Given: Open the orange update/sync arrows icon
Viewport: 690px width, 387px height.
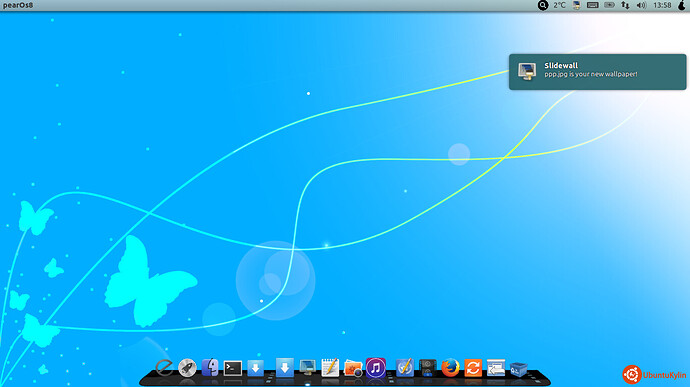Looking at the screenshot, I should click(473, 368).
